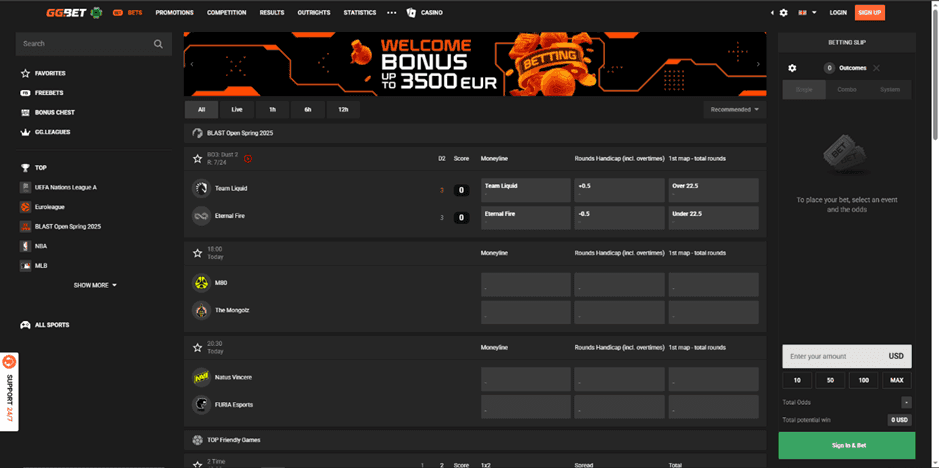Click the betting slip settings gear
This screenshot has width=939, height=468.
point(792,68)
